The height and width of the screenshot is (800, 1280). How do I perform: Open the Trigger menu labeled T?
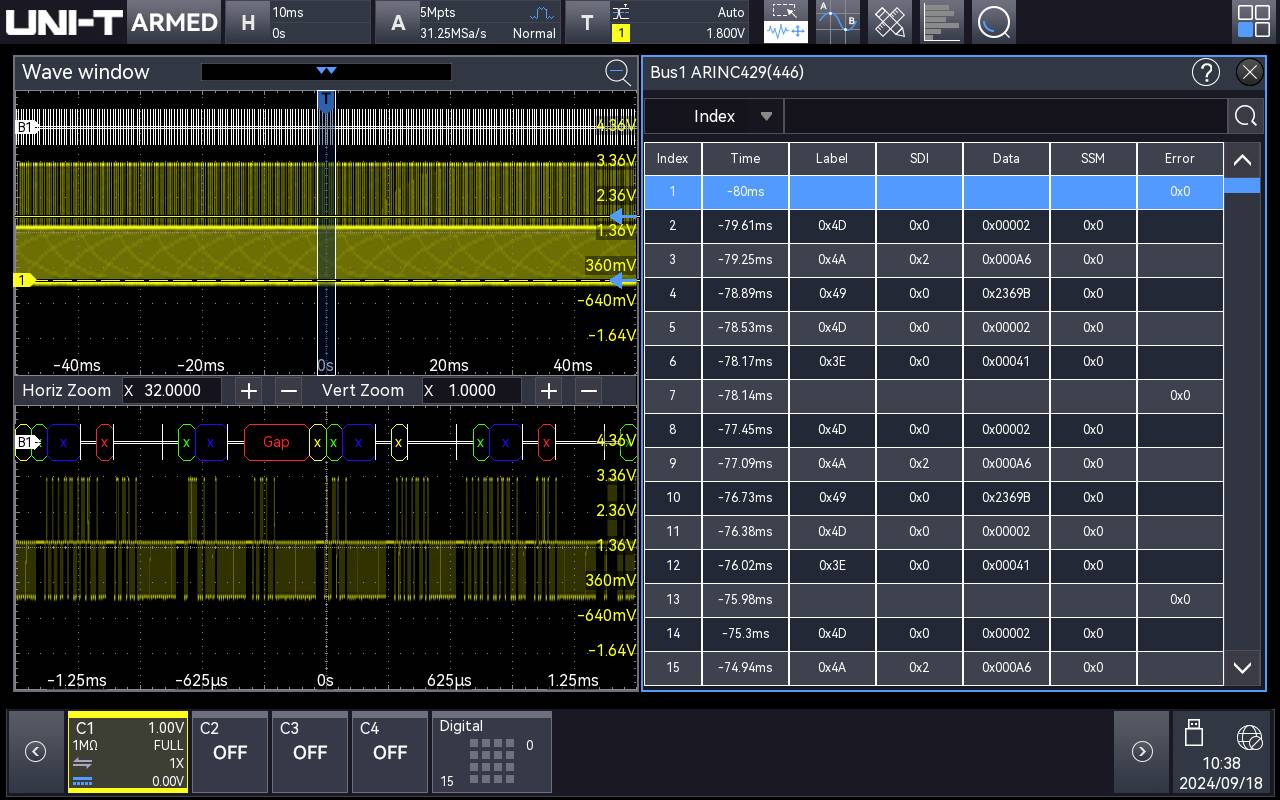(x=587, y=21)
